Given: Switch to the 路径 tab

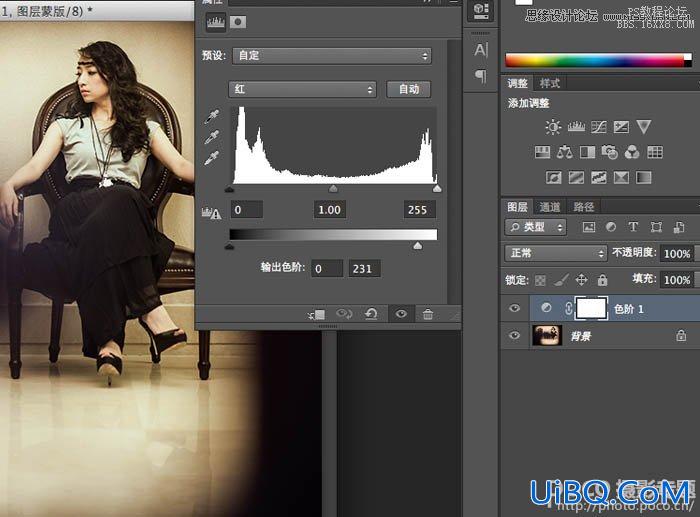Looking at the screenshot, I should (x=583, y=207).
